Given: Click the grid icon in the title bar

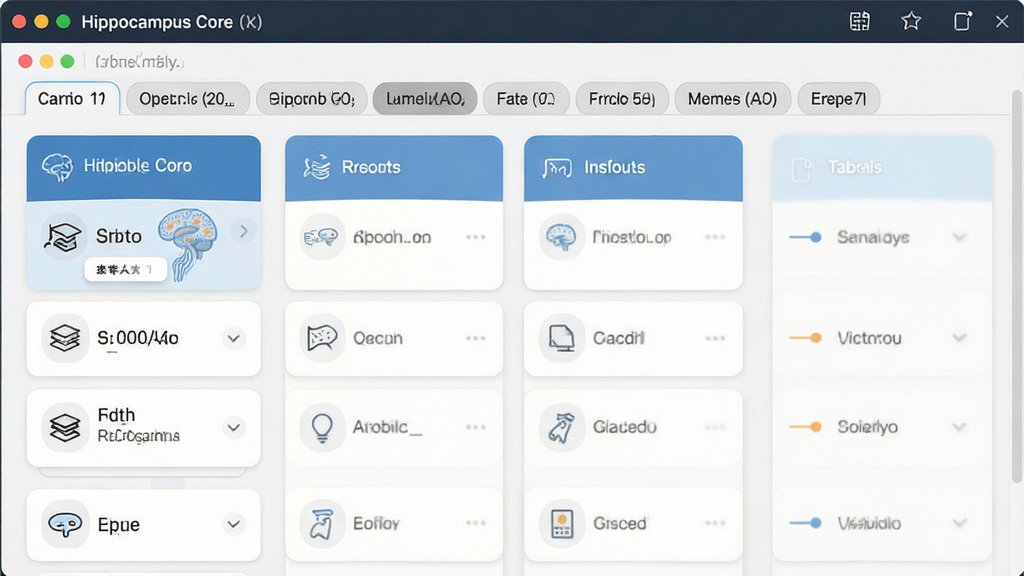Looking at the screenshot, I should click(859, 22).
